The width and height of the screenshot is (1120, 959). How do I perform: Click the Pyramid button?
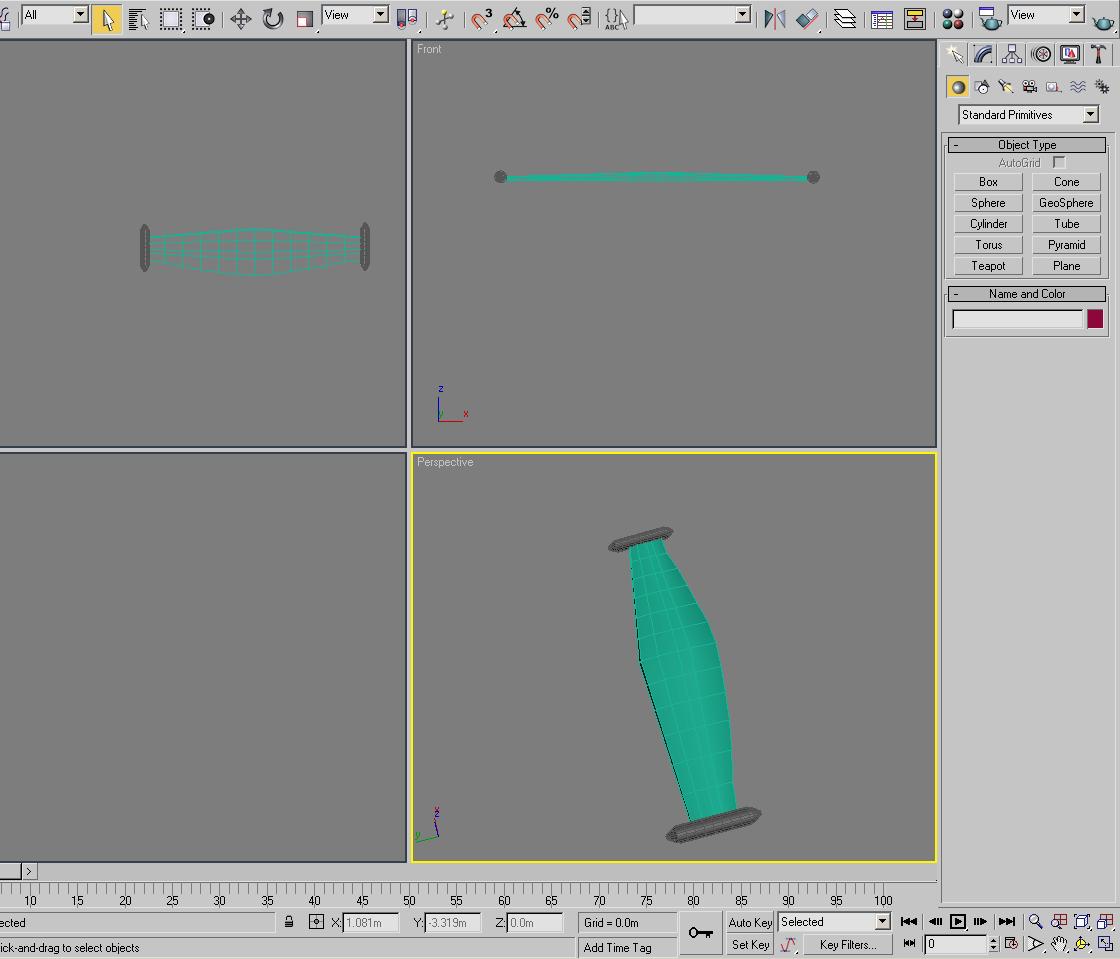click(x=1066, y=245)
